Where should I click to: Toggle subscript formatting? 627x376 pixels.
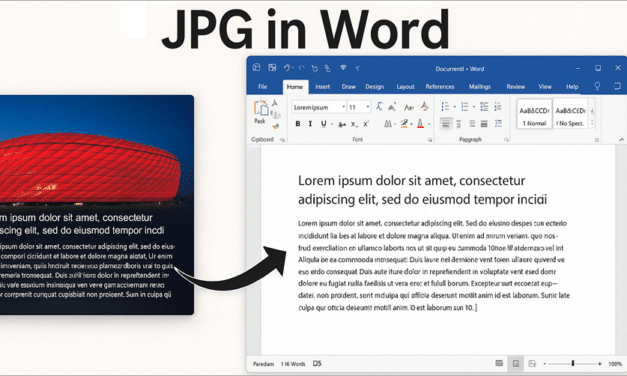354,124
